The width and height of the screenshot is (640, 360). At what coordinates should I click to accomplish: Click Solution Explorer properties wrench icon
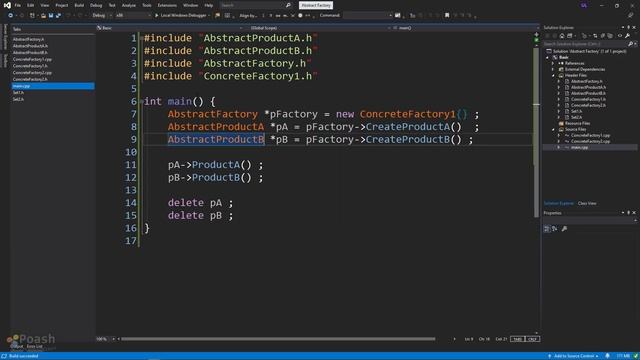[627, 36]
